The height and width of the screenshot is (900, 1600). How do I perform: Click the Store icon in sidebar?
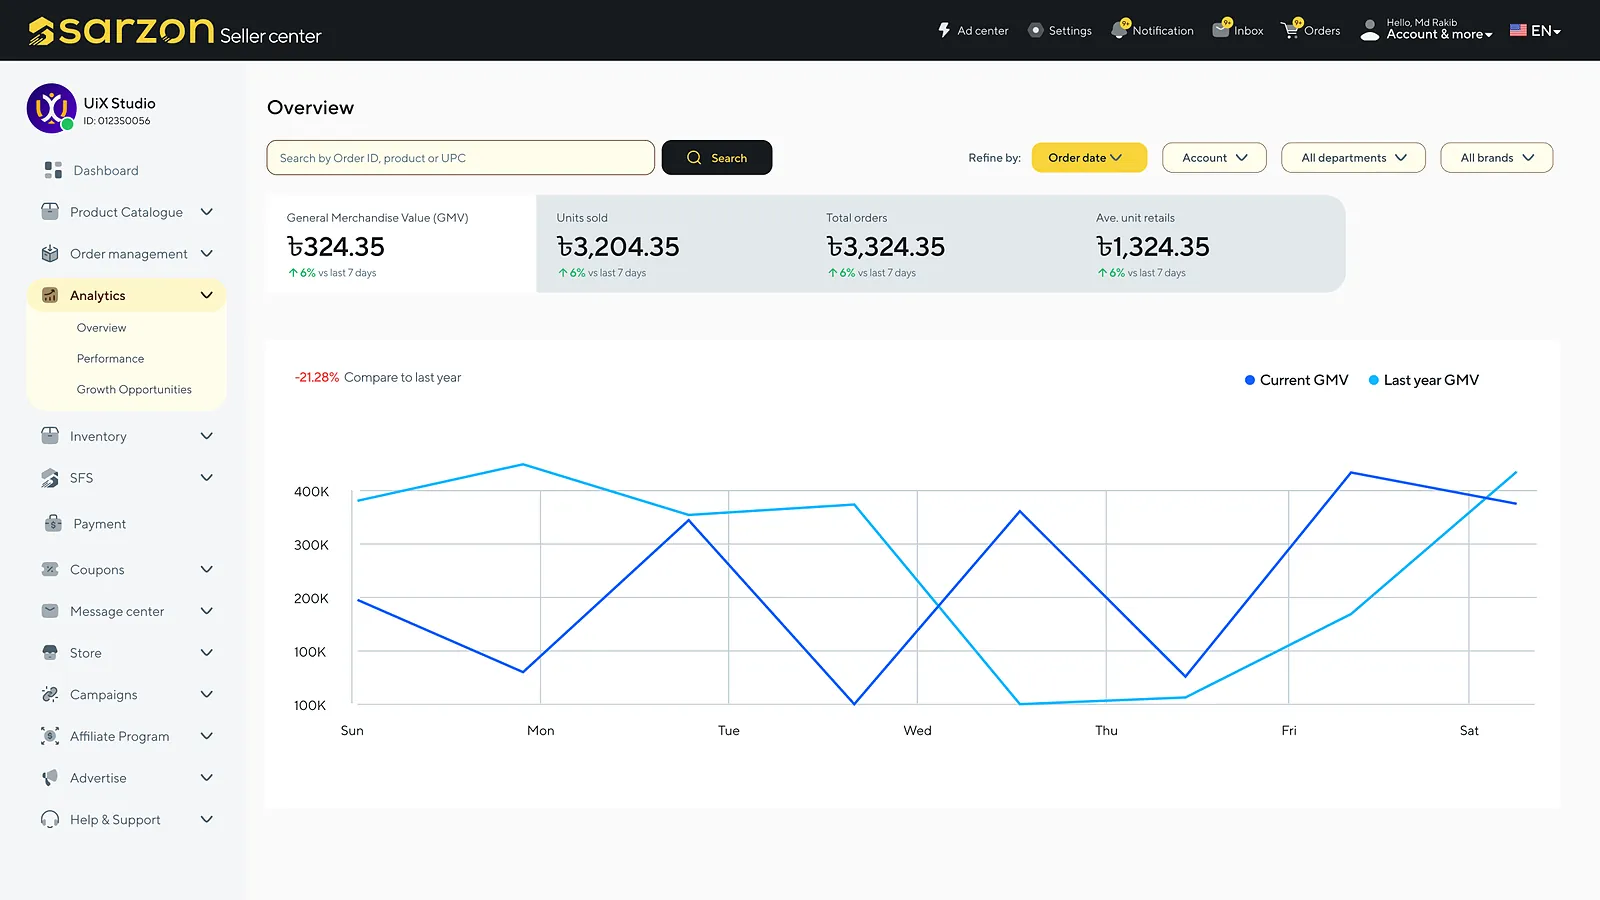[x=50, y=653]
